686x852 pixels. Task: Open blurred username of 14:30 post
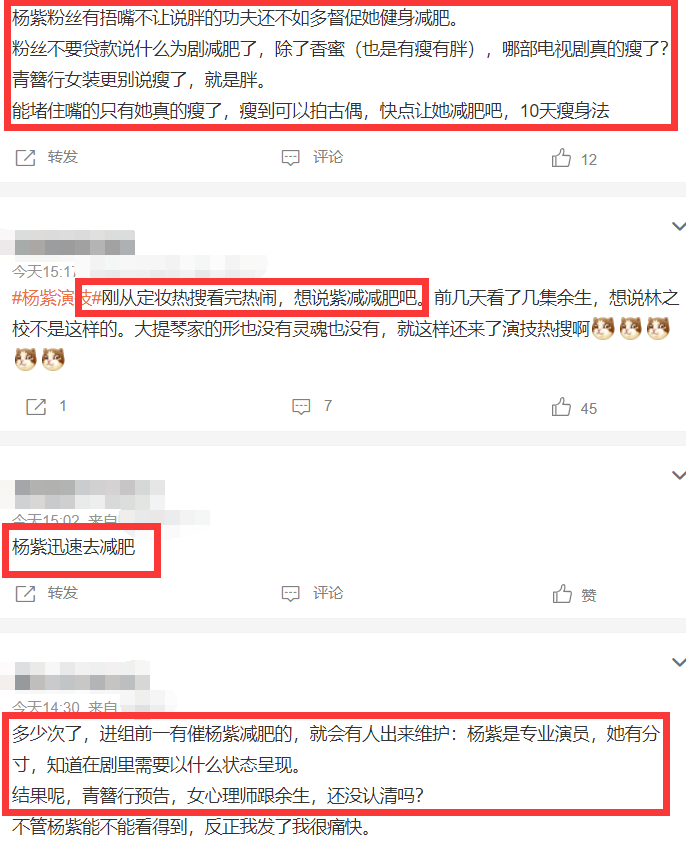pyautogui.click(x=82, y=676)
